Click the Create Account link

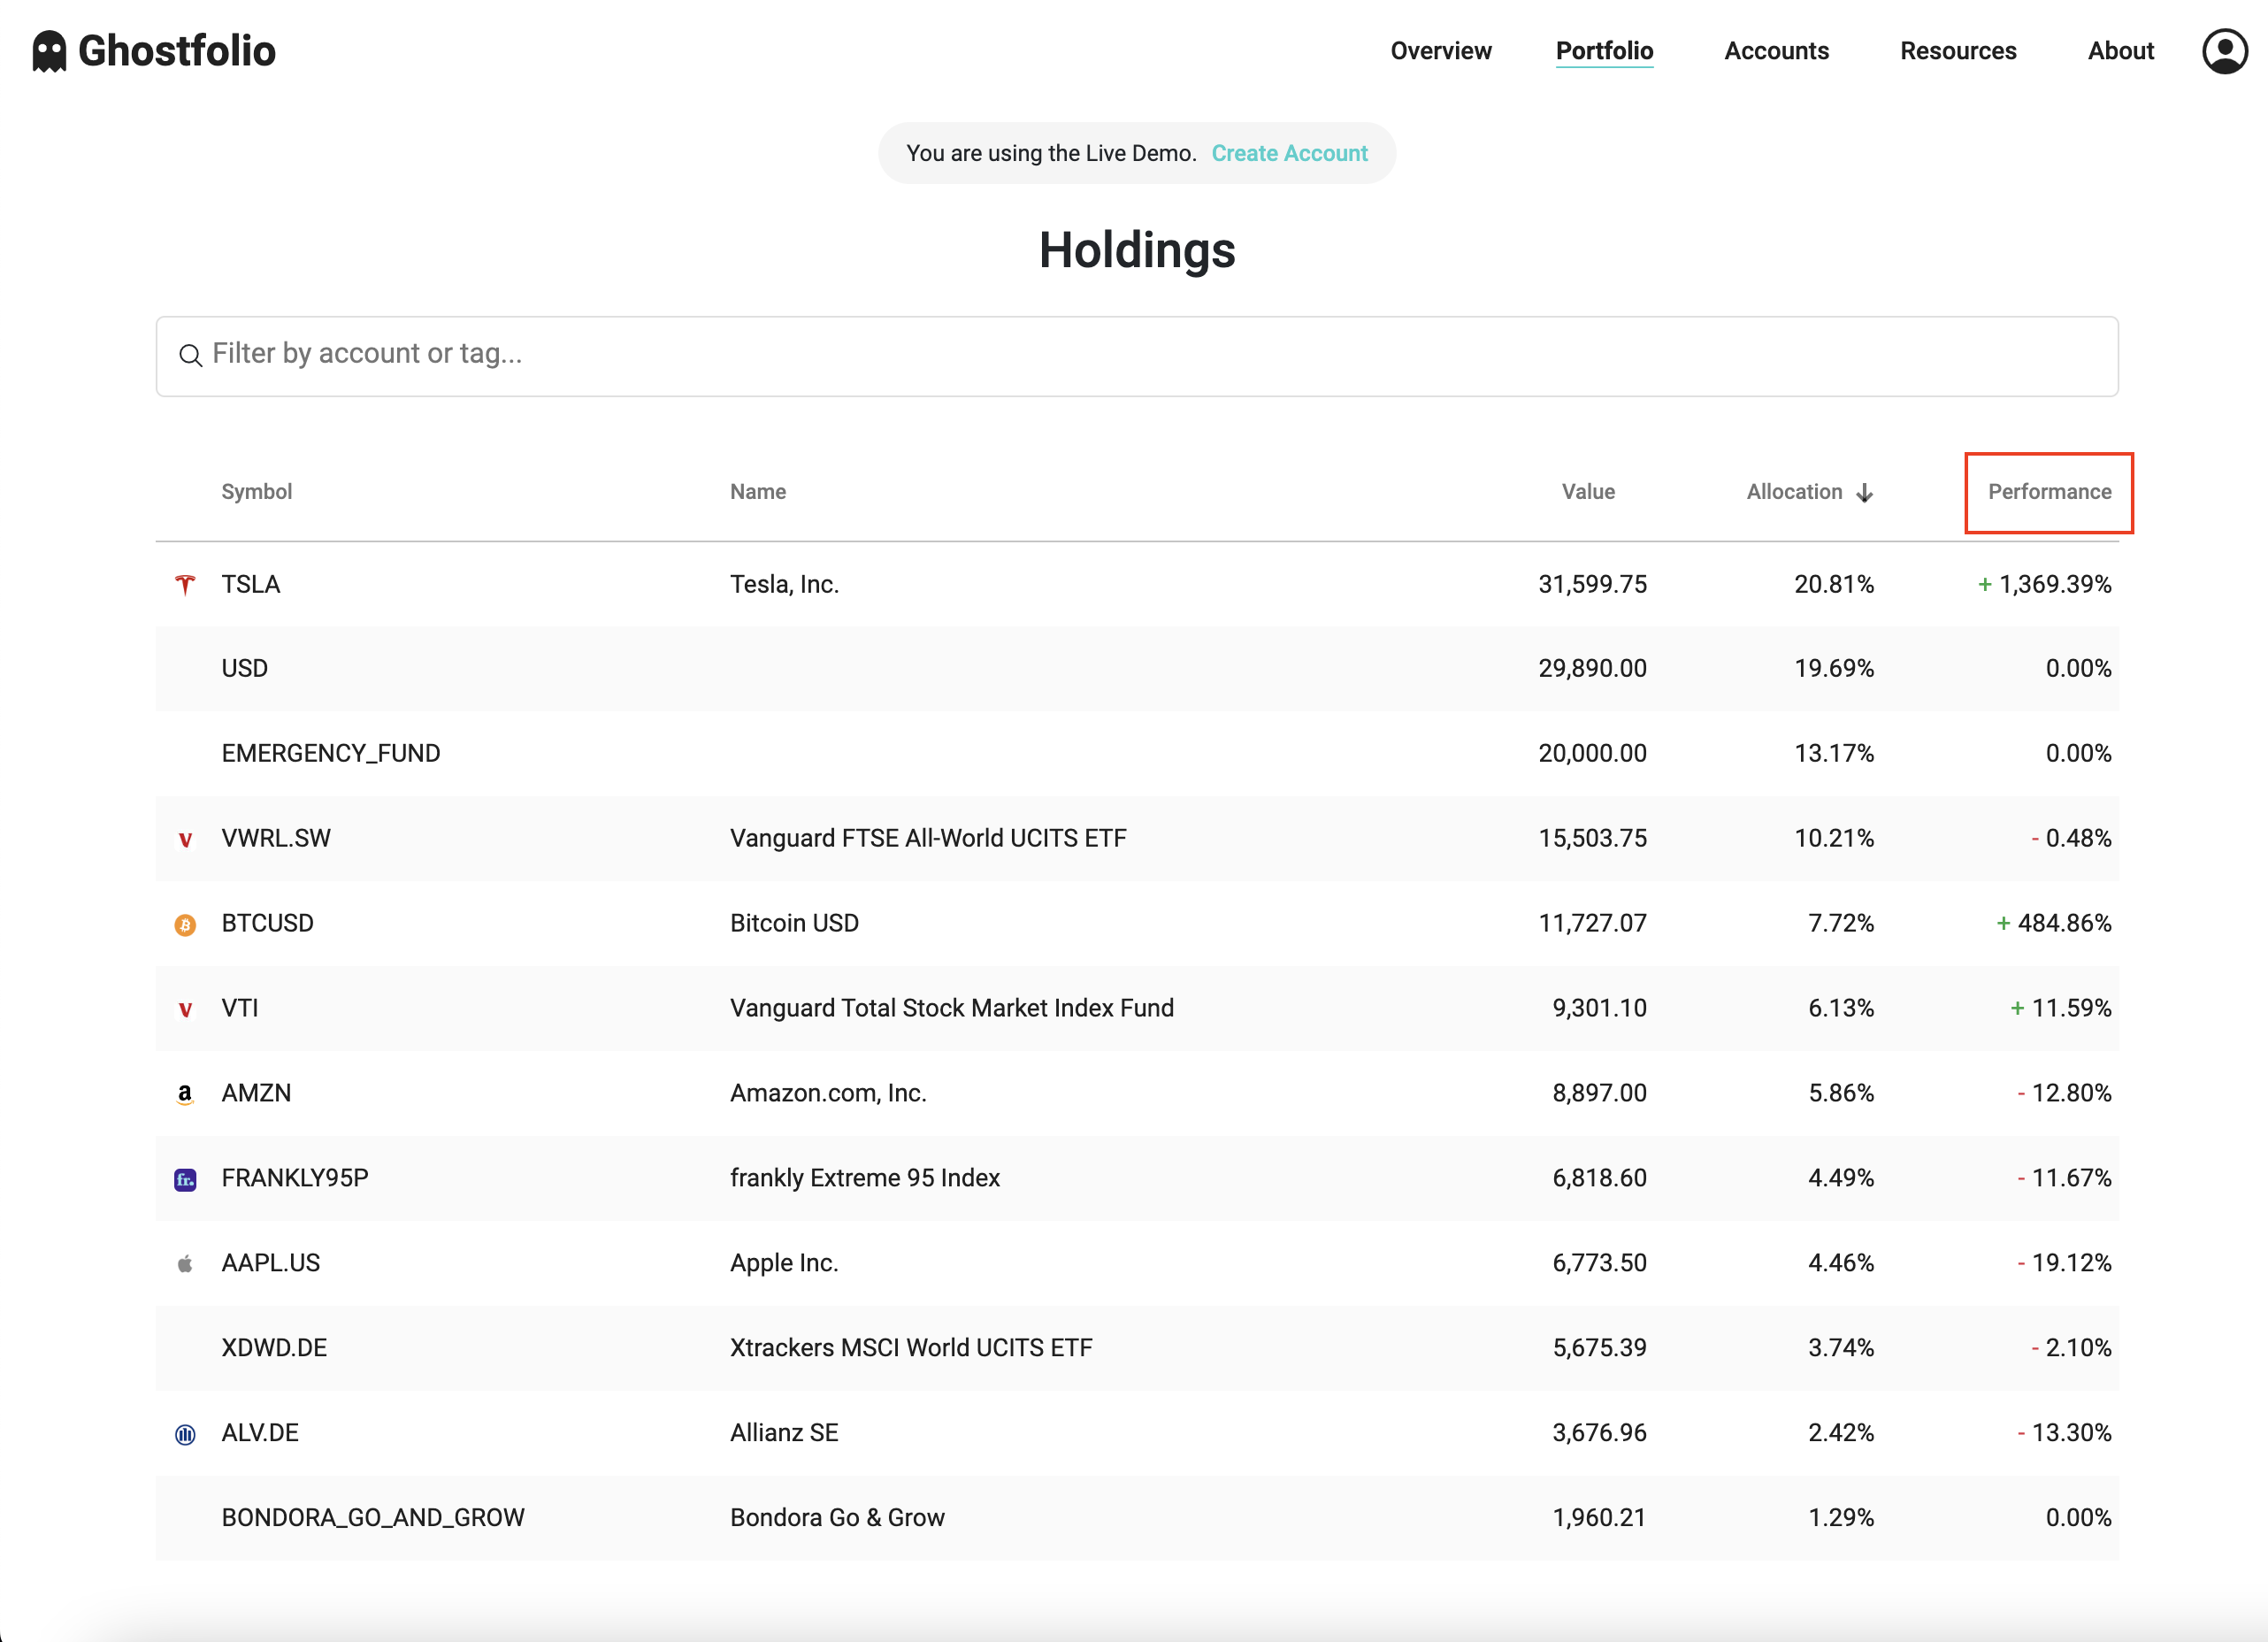(1290, 153)
